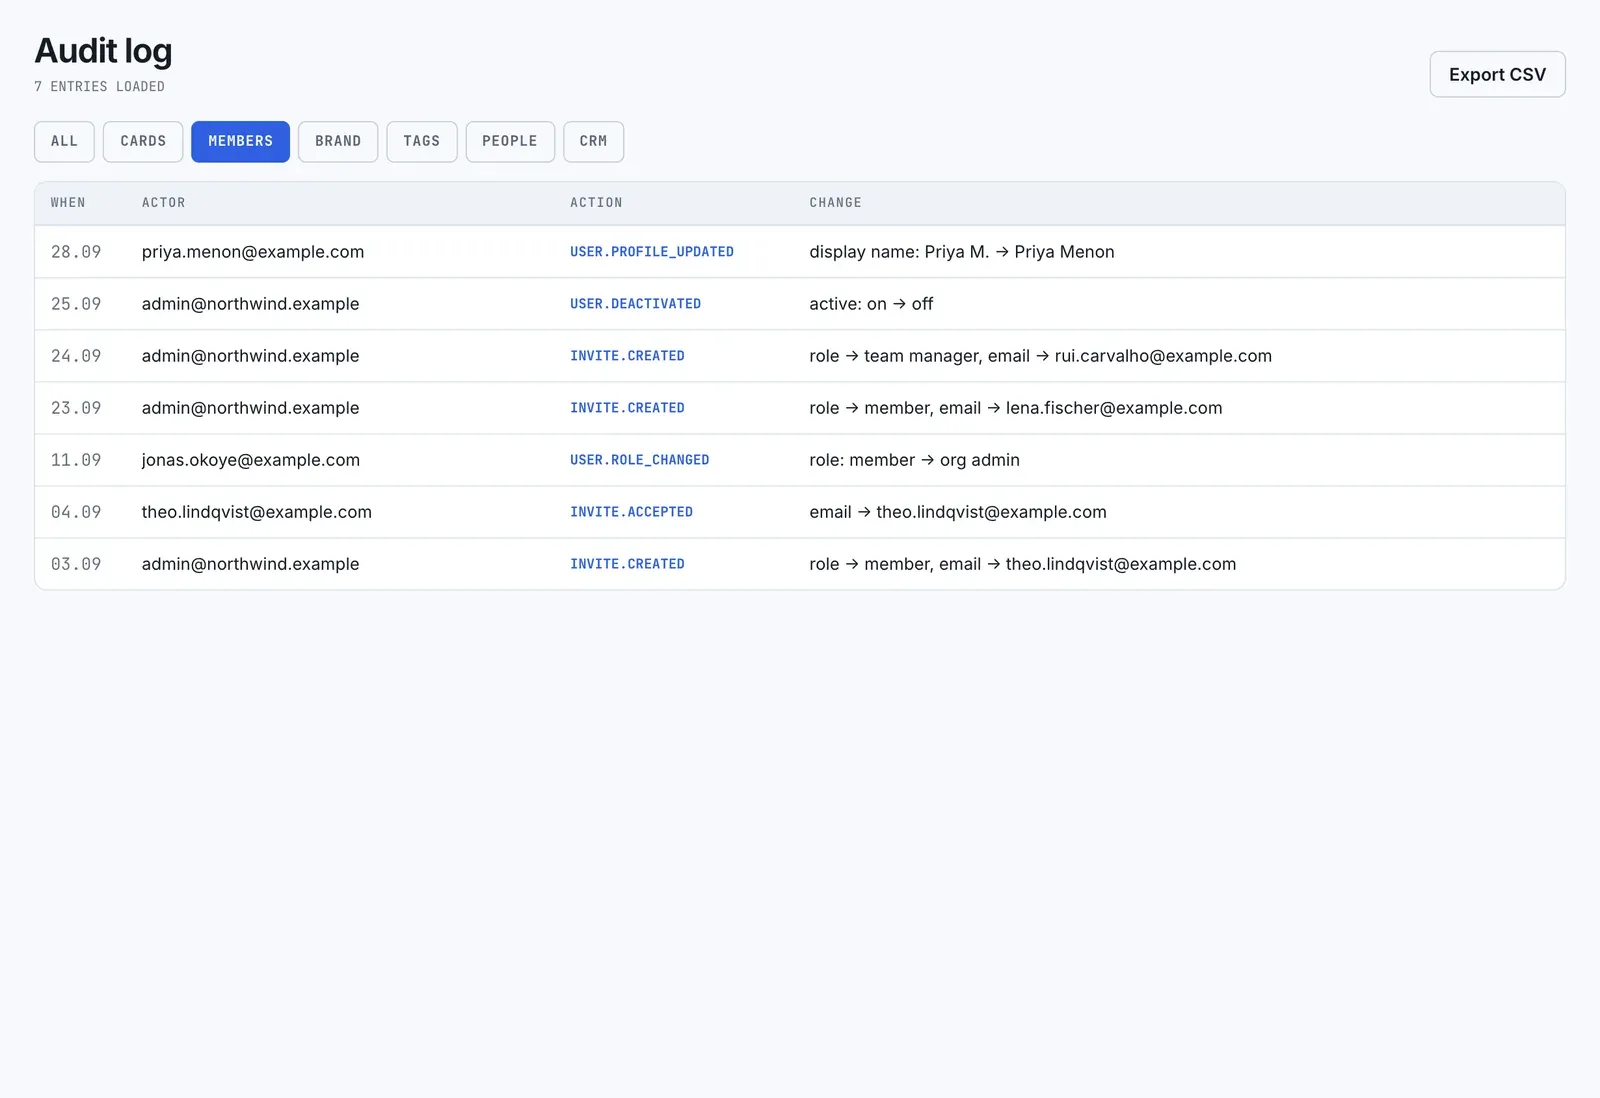1600x1098 pixels.
Task: Export the audit log as CSV
Action: [1497, 74]
